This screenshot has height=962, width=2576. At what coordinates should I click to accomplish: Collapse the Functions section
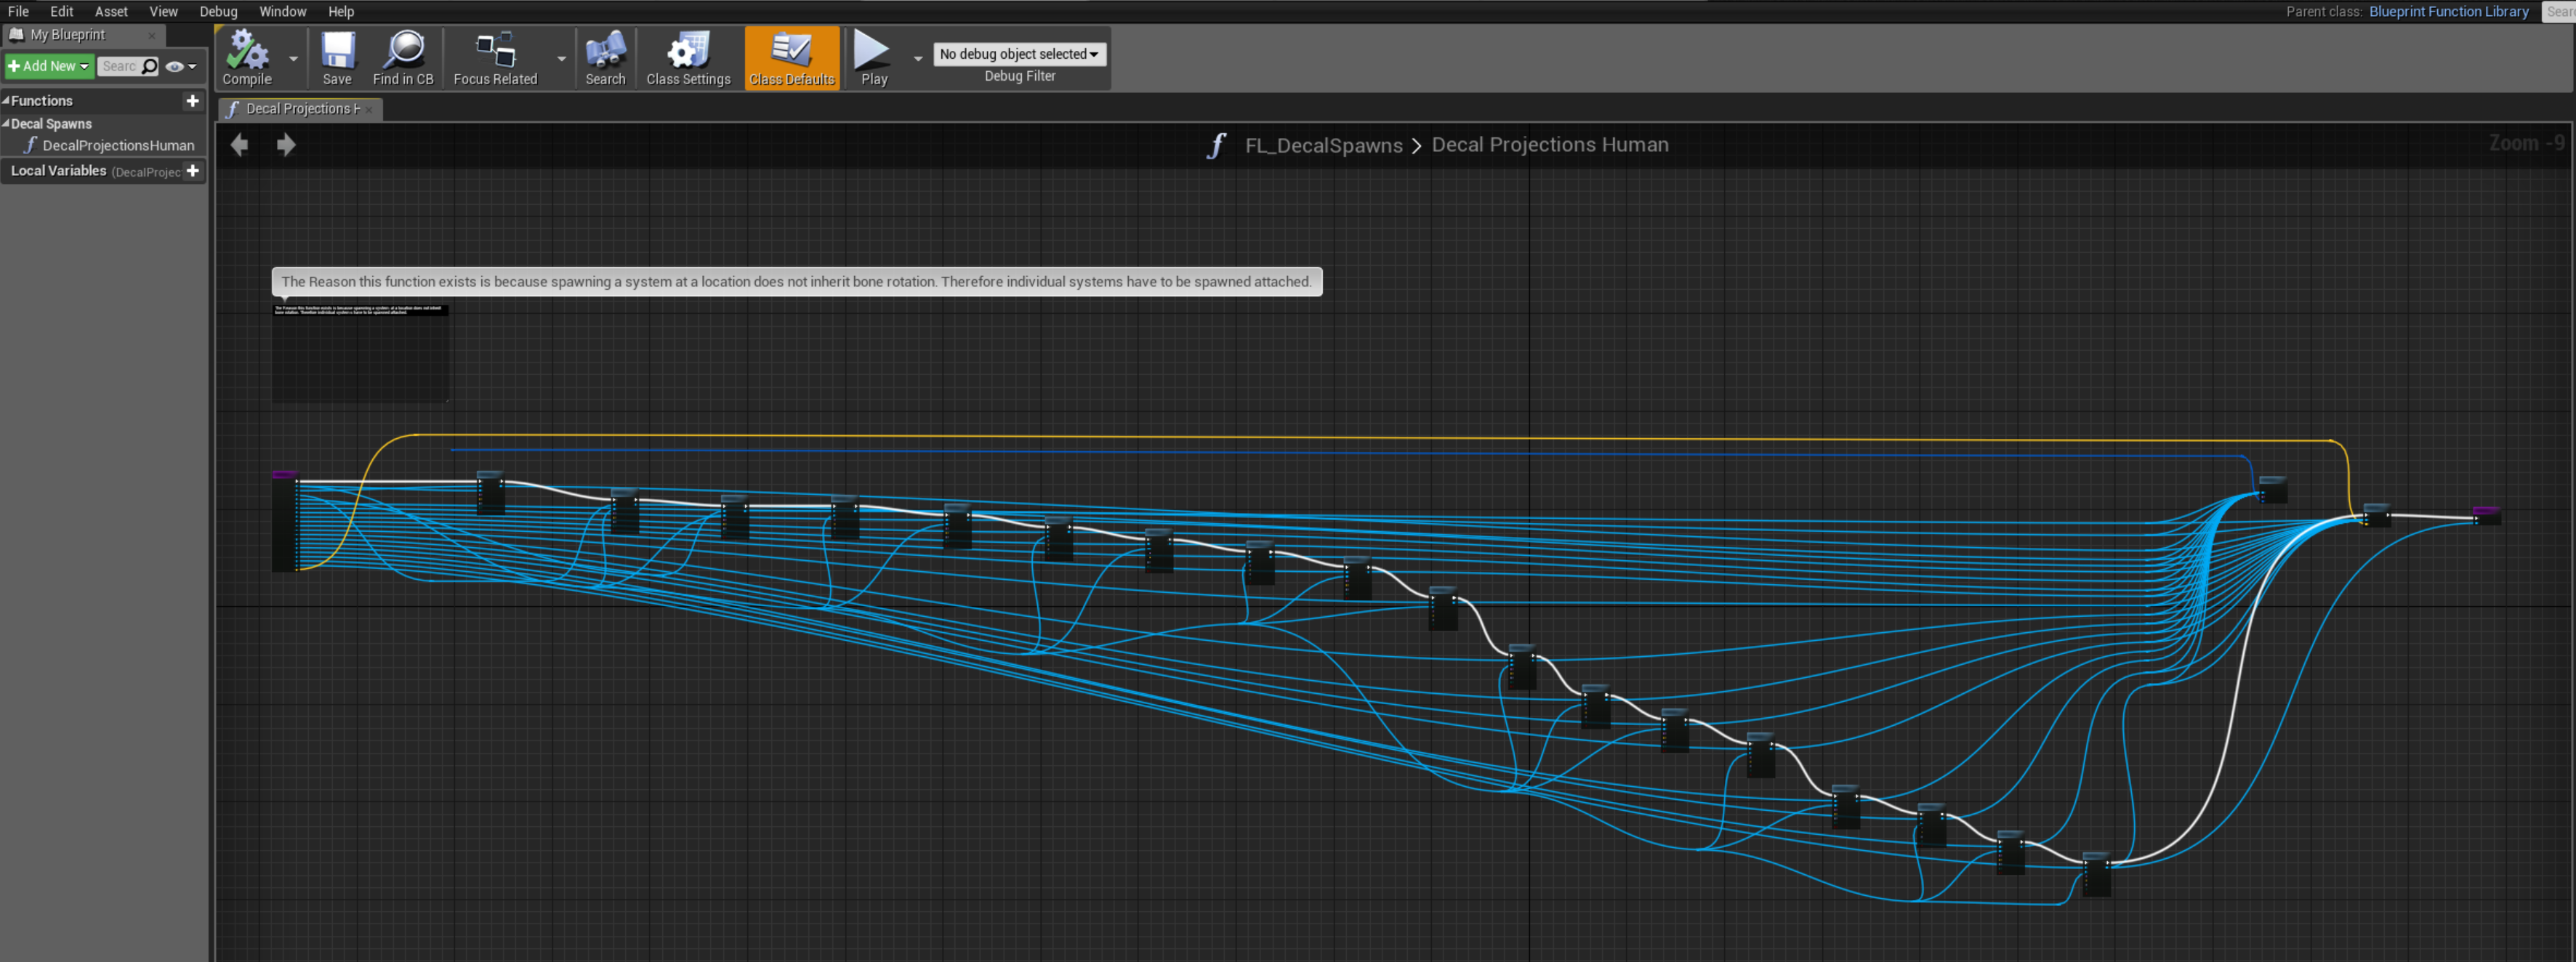[6, 100]
